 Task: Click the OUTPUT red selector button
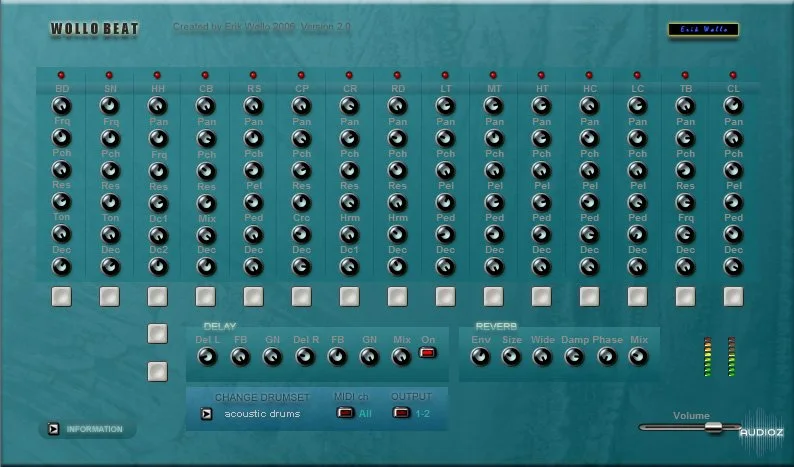[x=401, y=413]
